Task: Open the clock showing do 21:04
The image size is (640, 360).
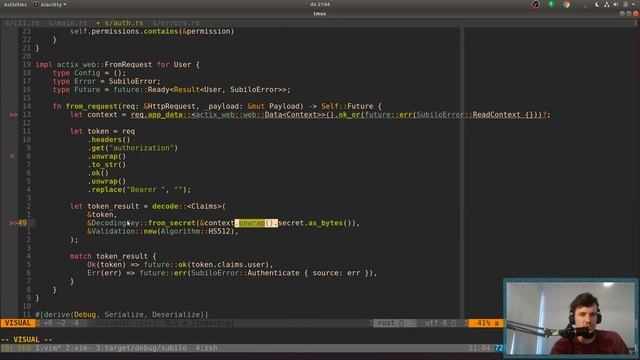Action: click(x=320, y=4)
